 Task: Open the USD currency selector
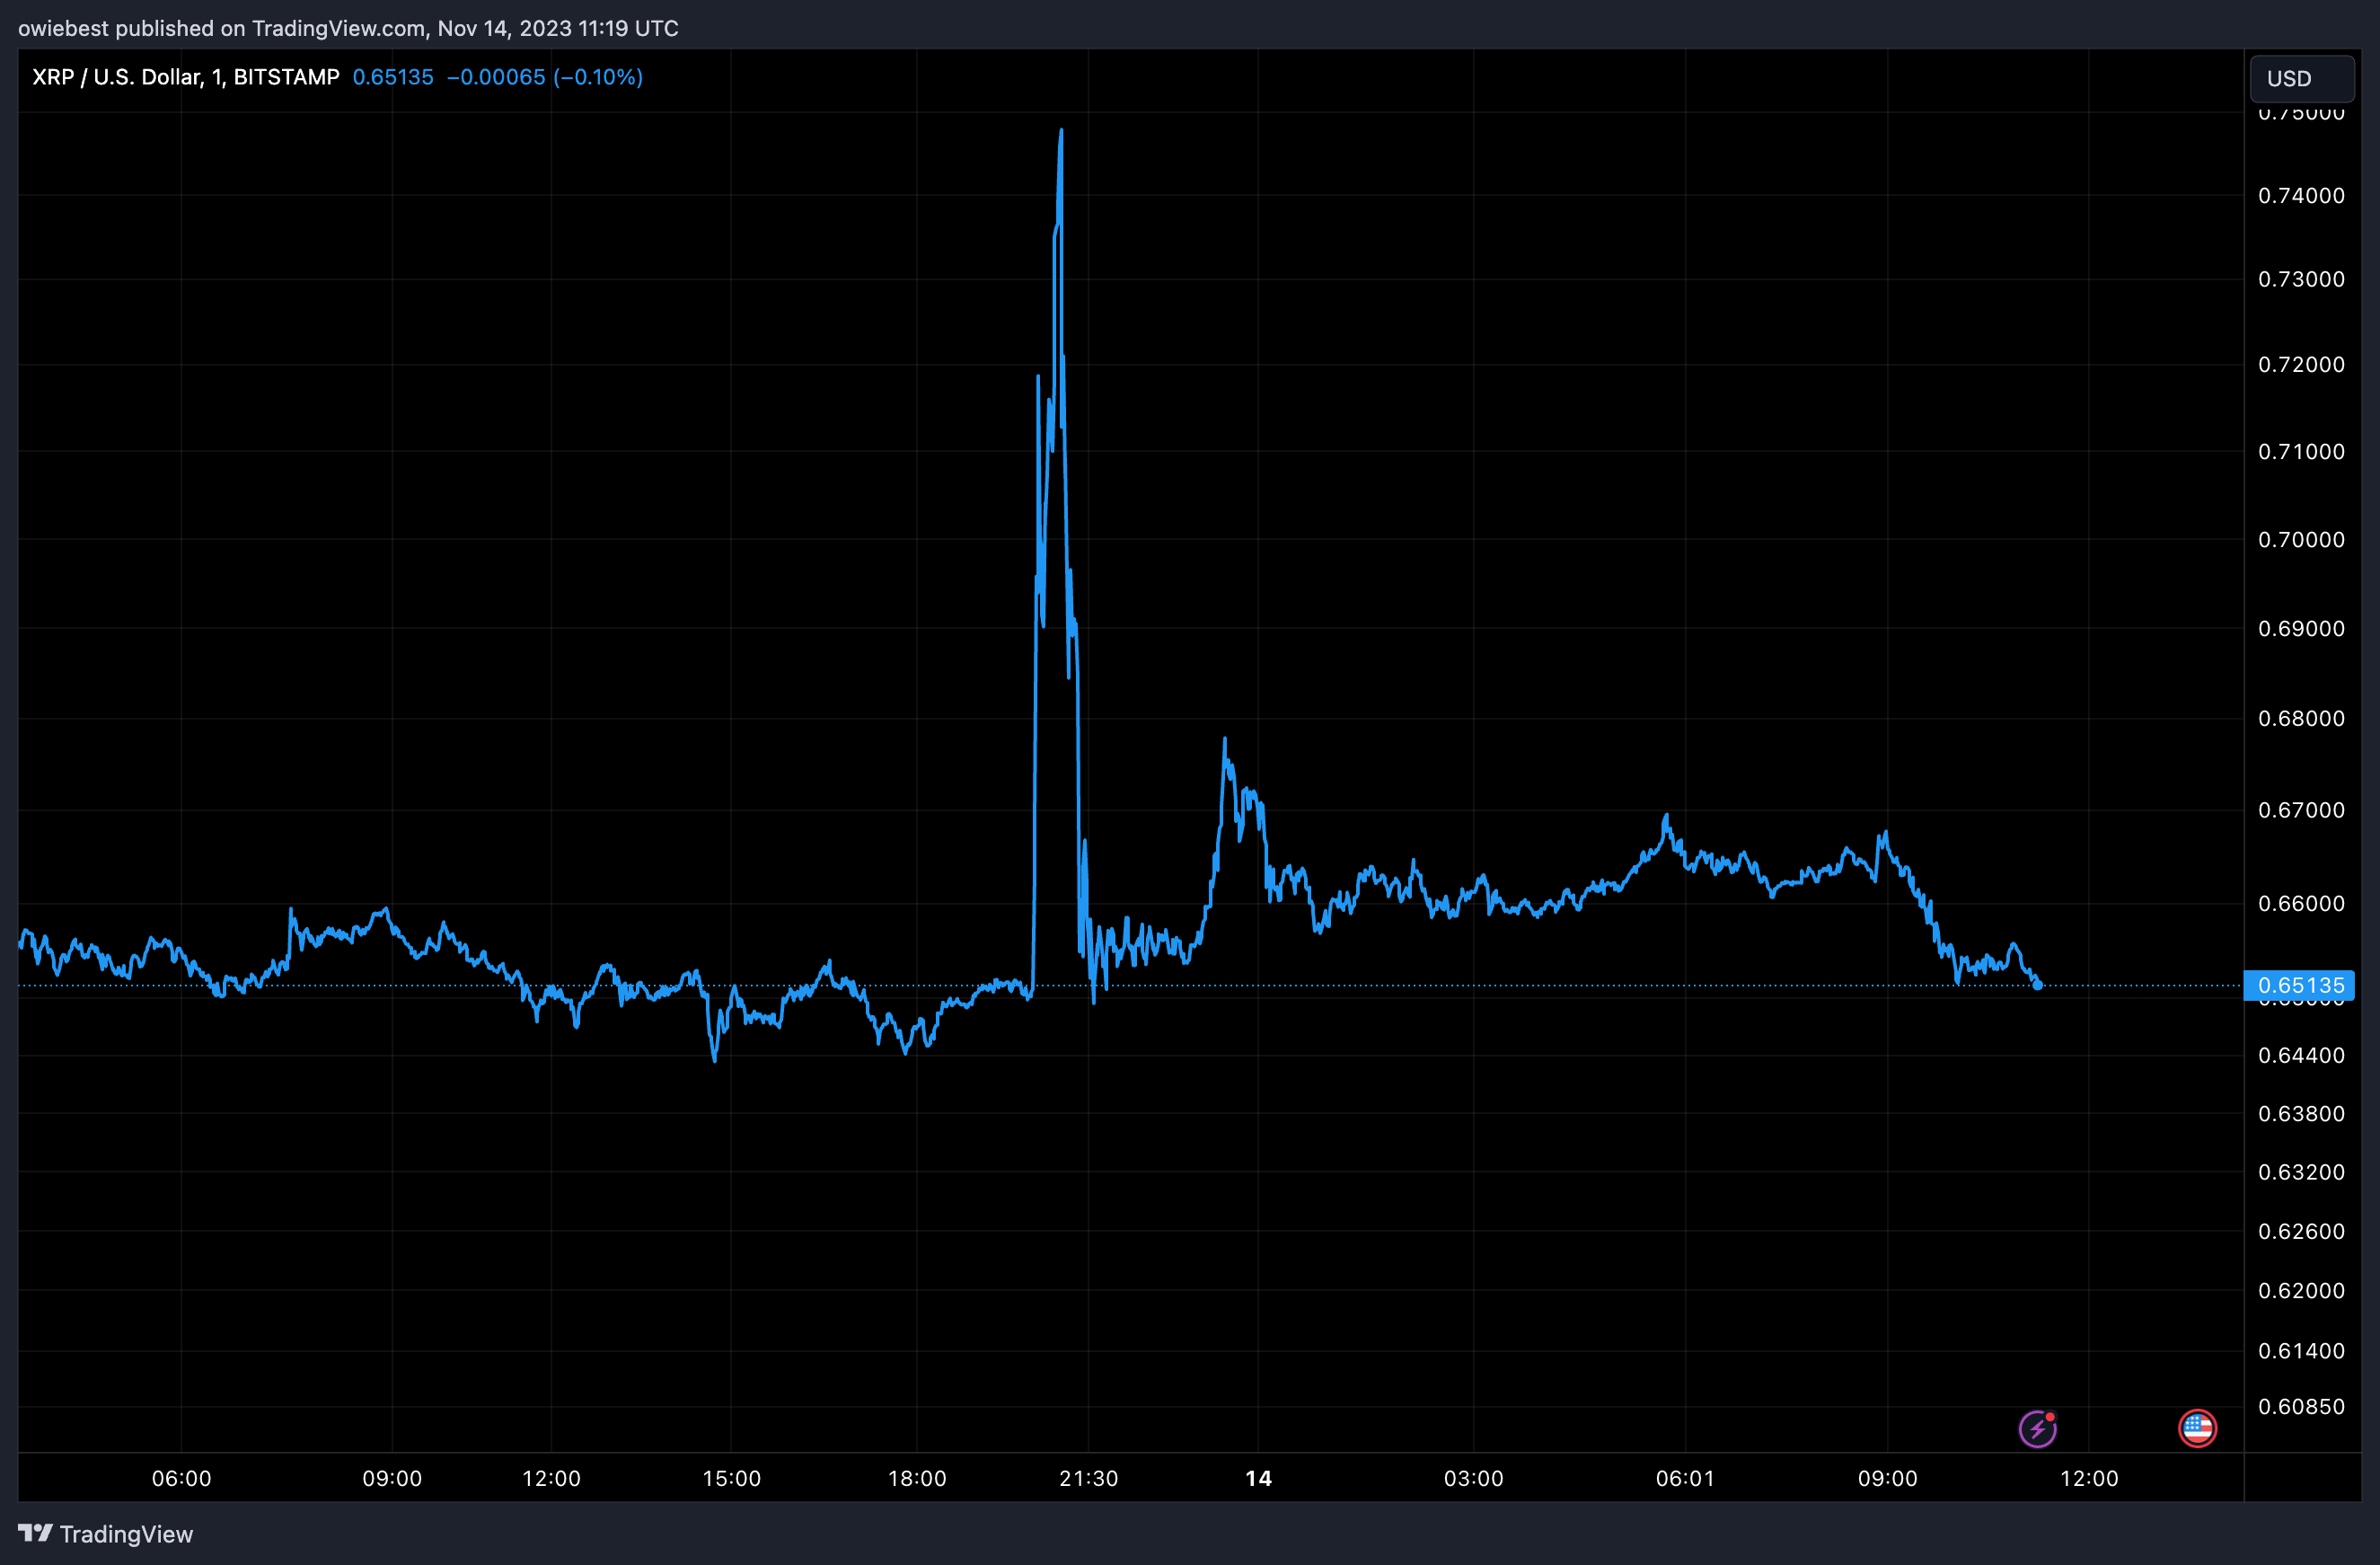2302,78
